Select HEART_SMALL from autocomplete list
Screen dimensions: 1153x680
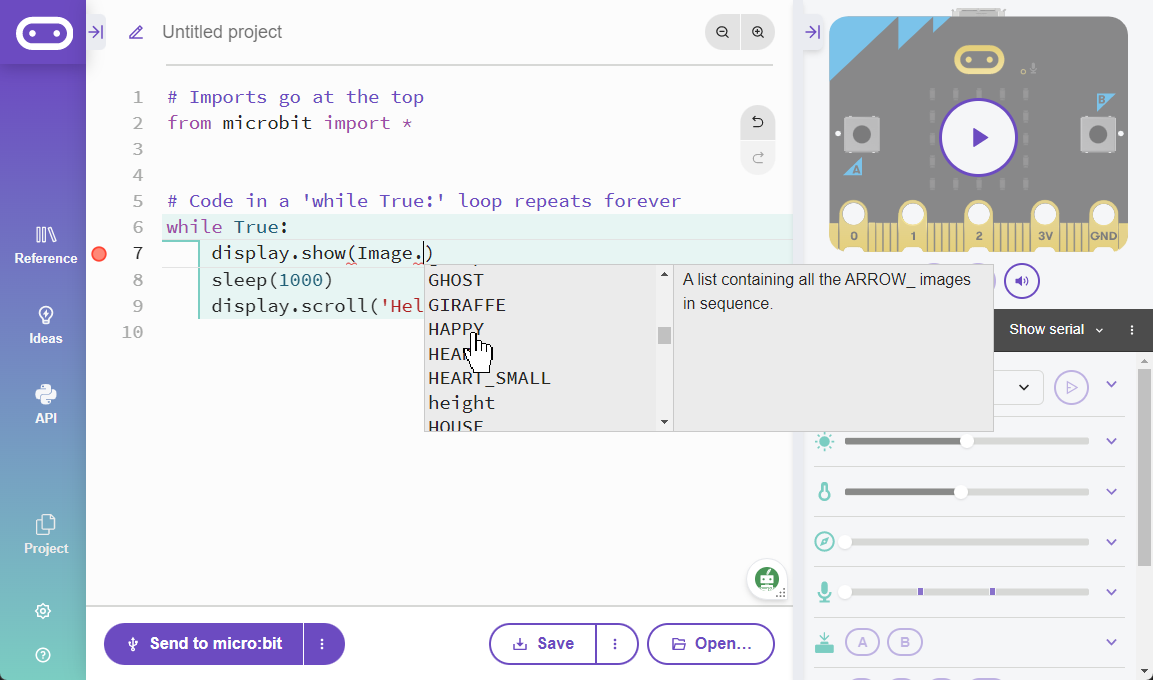pos(540,379)
